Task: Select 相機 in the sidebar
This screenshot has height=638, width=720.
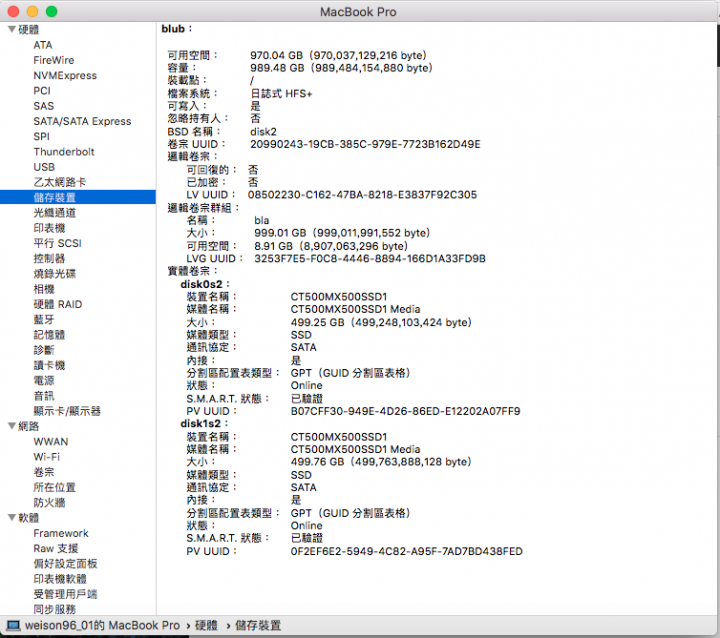Action: pyautogui.click(x=44, y=289)
